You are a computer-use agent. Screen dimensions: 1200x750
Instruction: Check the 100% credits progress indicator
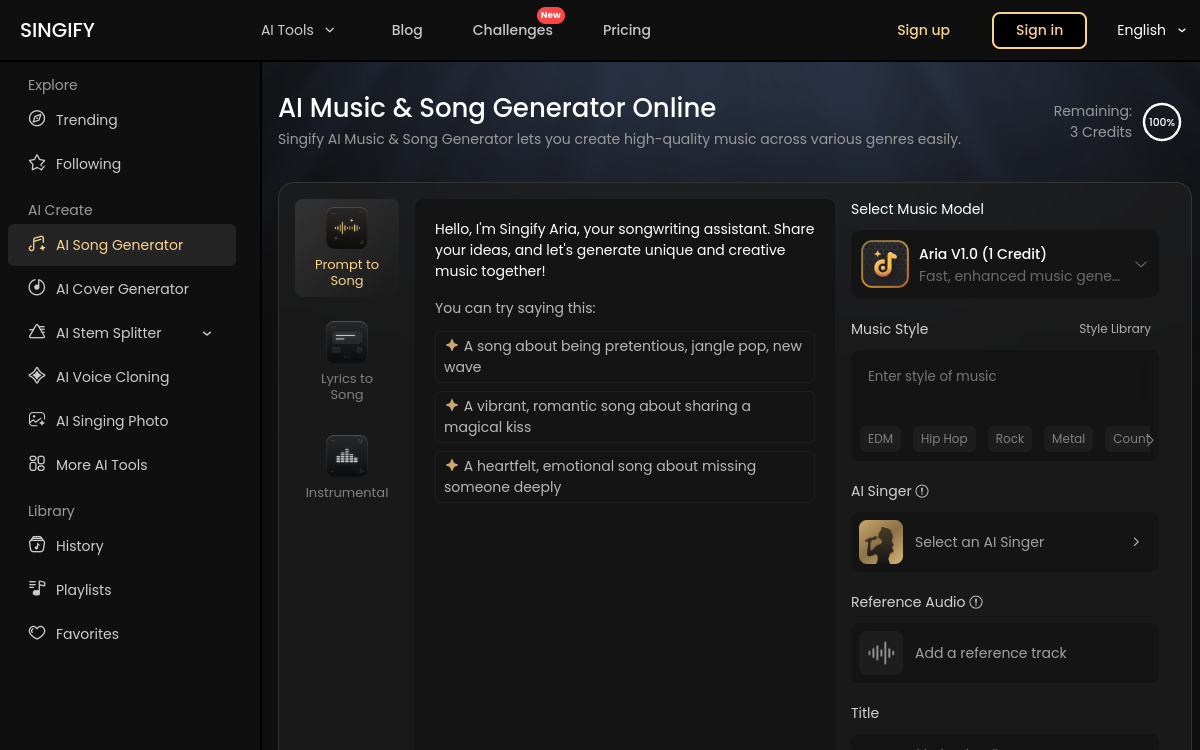coord(1161,122)
